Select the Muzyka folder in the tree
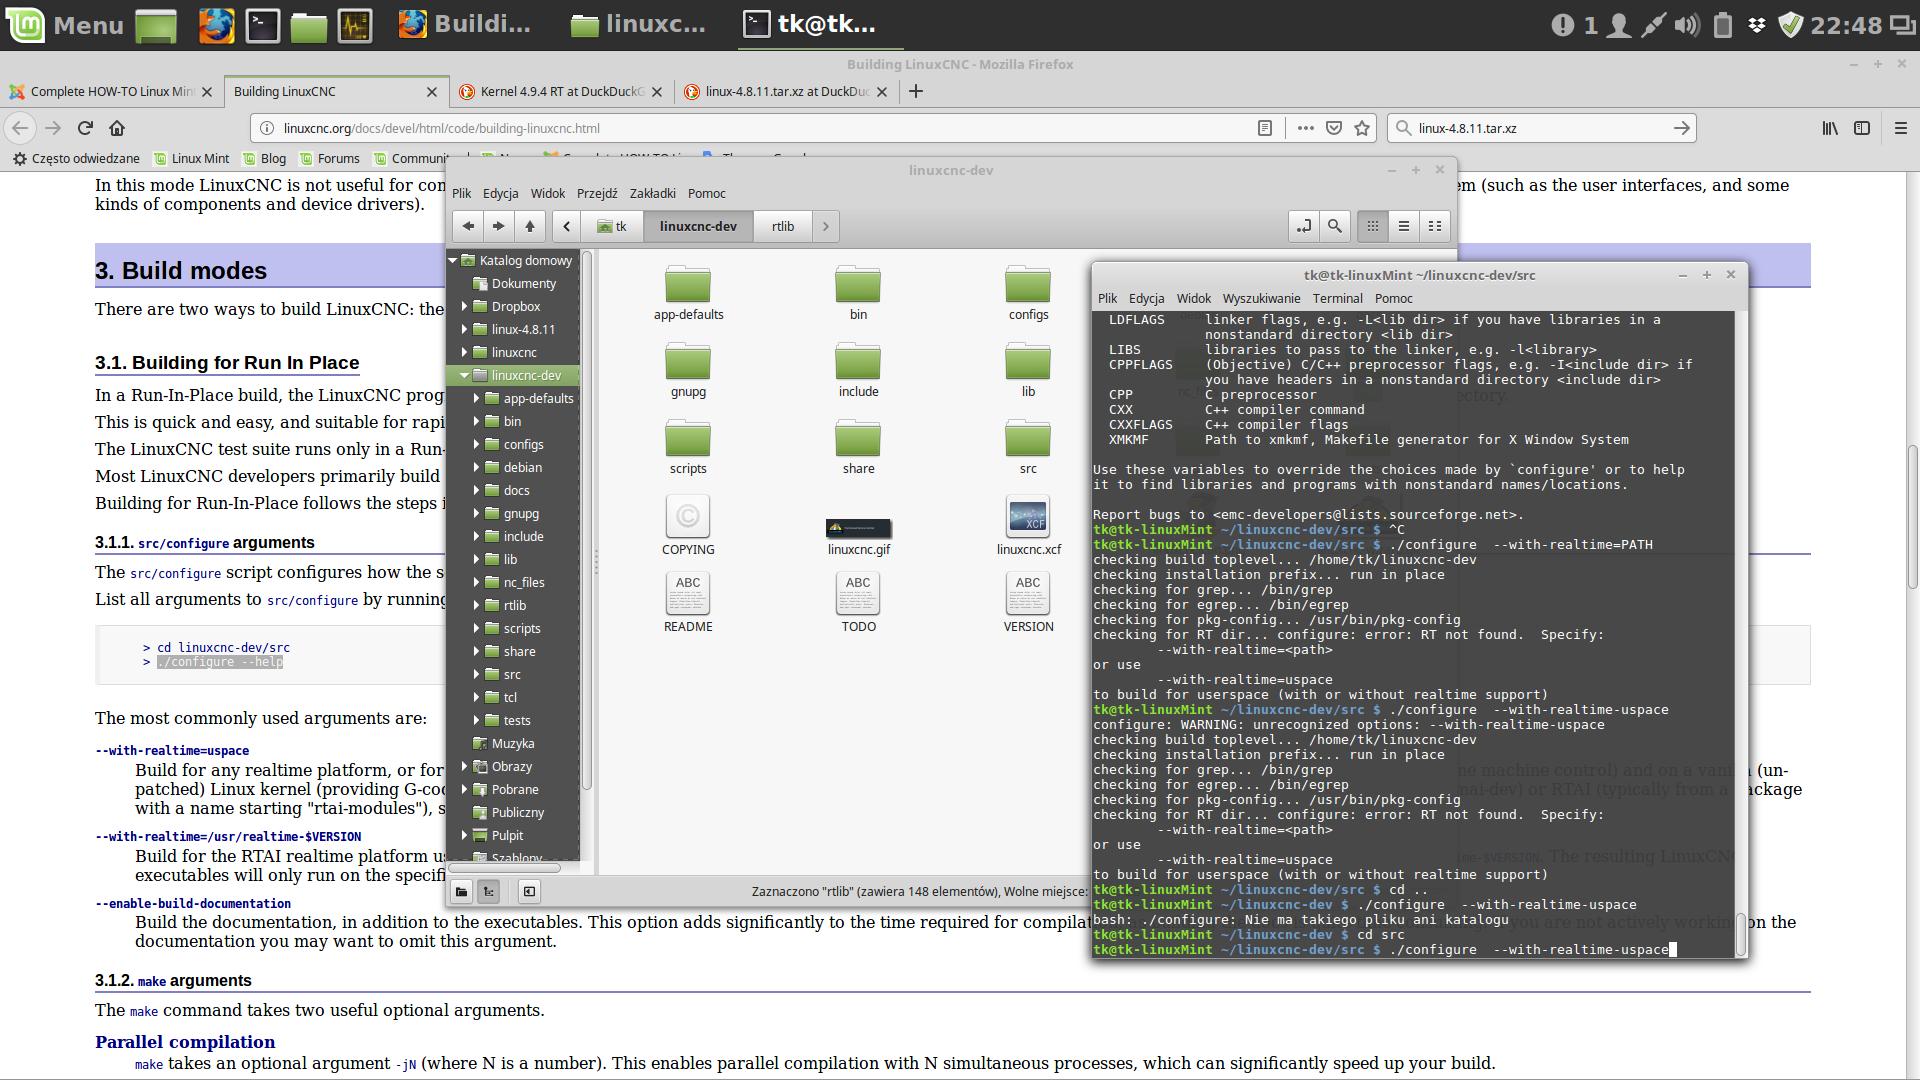Screen dimensions: 1920x1080 512,743
